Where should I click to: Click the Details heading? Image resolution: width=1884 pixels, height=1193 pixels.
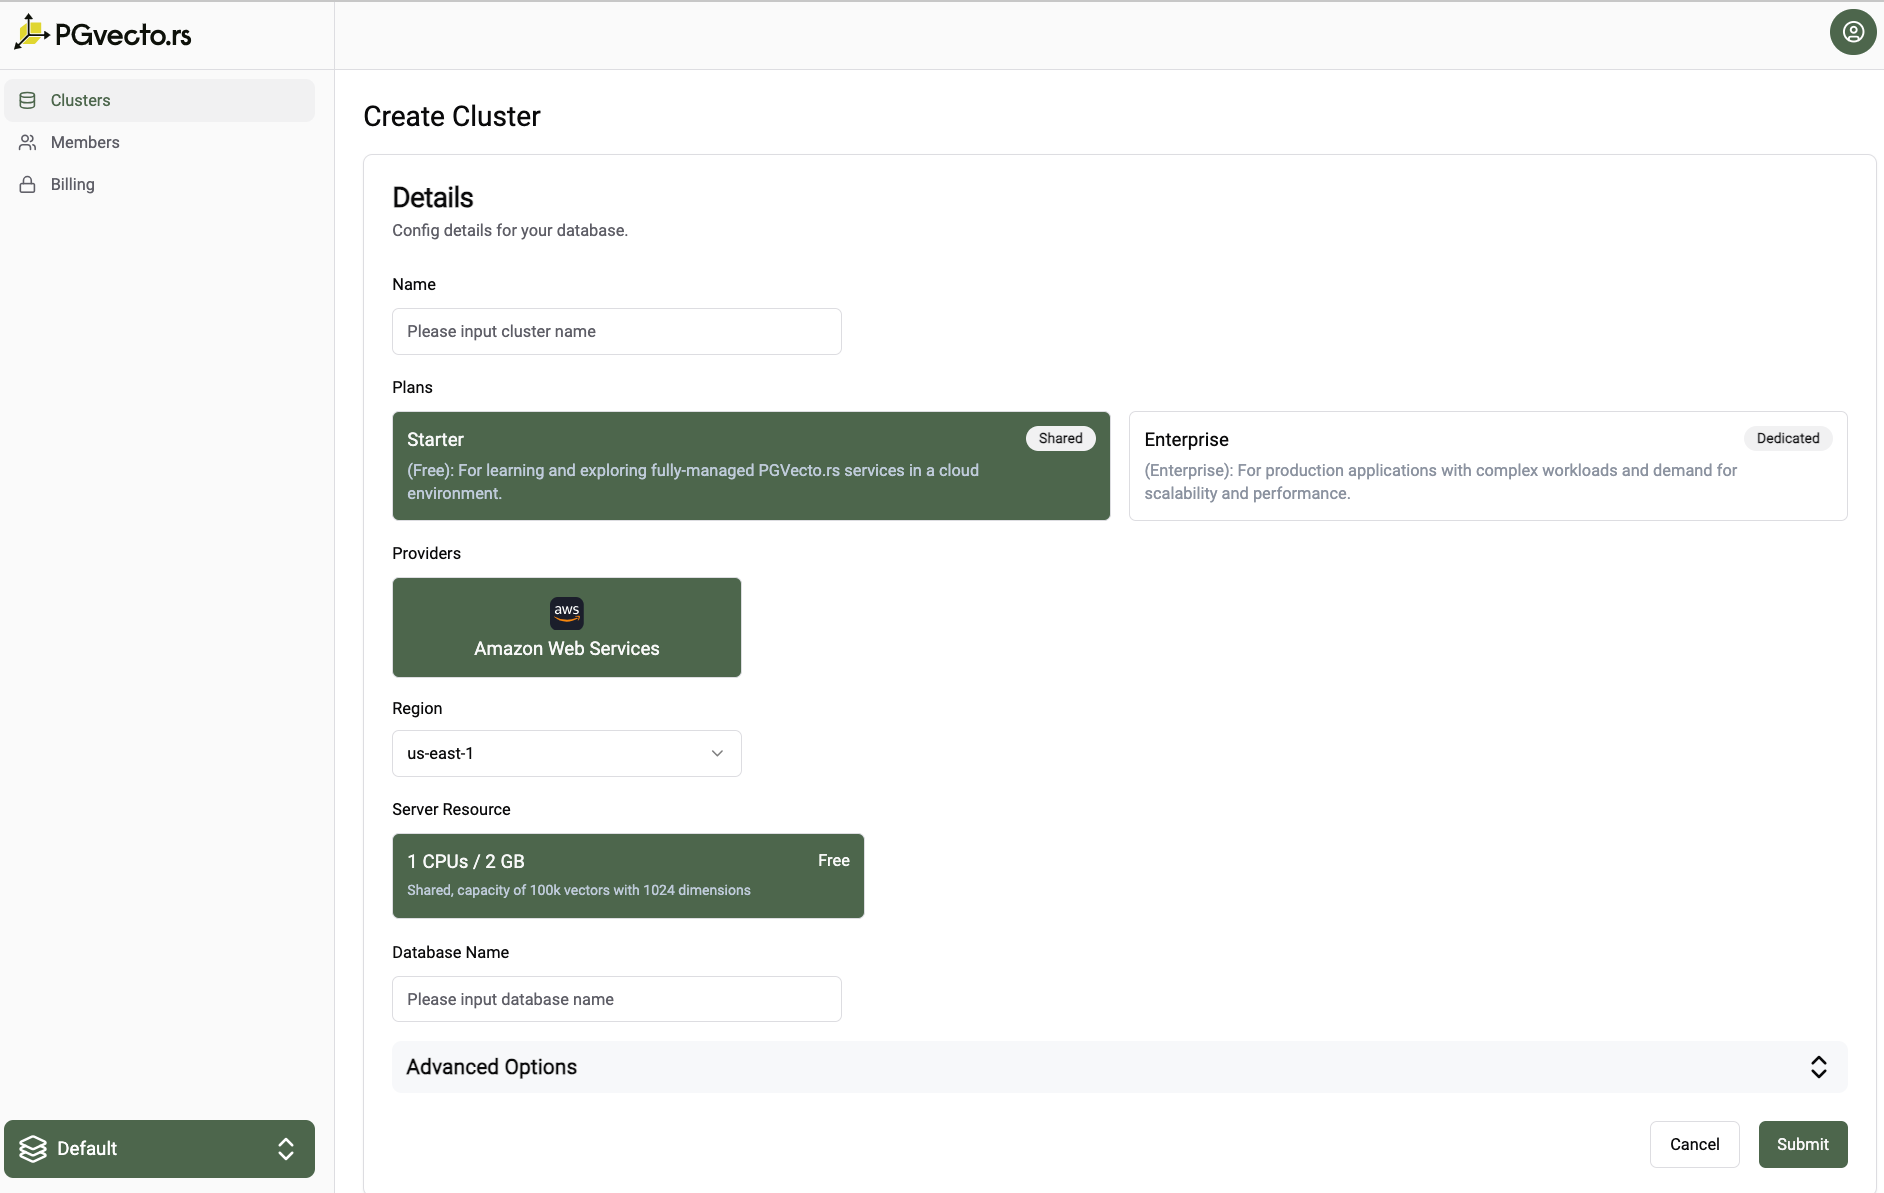point(433,197)
